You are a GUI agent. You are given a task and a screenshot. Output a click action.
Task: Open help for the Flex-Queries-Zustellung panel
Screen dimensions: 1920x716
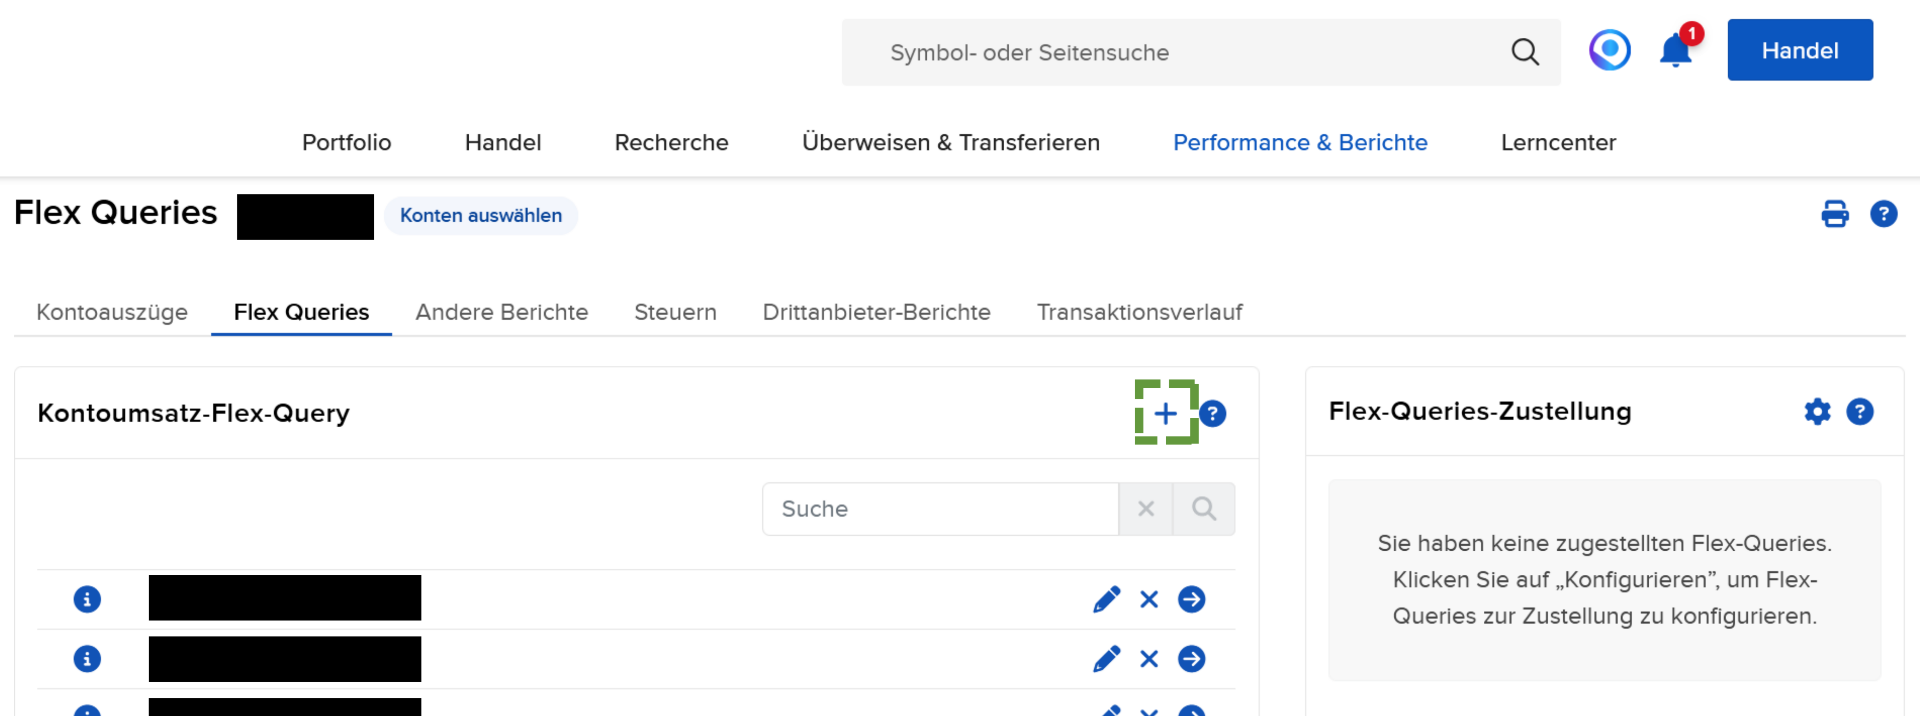1860,411
